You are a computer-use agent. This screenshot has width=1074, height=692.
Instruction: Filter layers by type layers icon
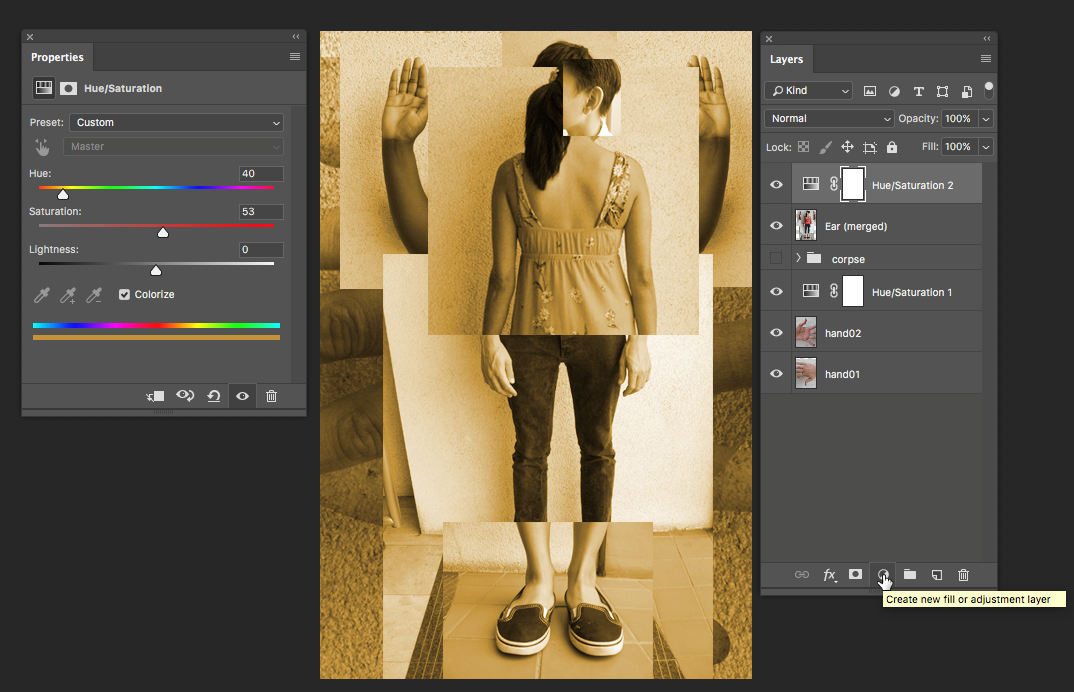(918, 91)
